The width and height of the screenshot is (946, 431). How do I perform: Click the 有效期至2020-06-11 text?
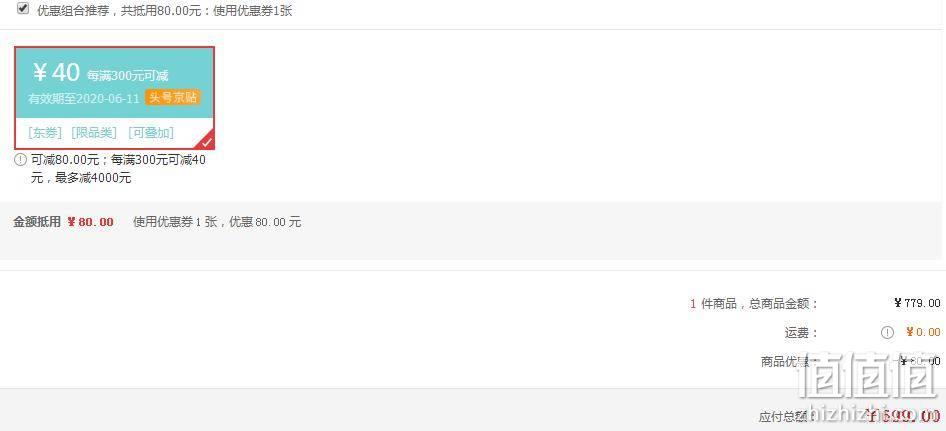click(x=84, y=98)
